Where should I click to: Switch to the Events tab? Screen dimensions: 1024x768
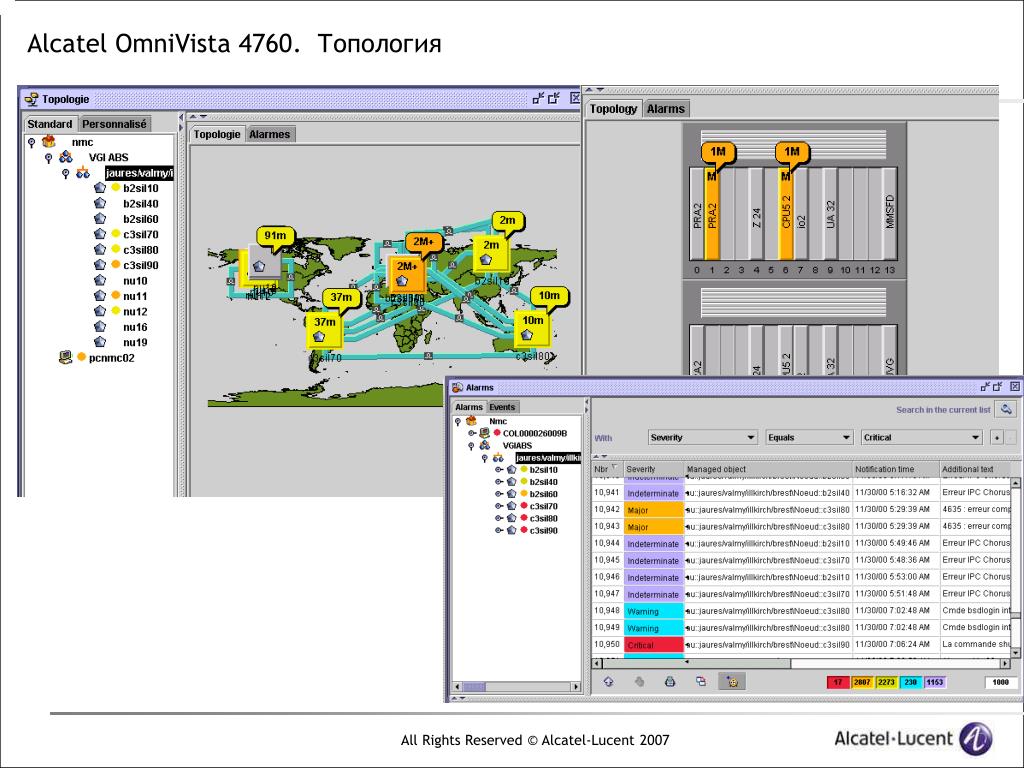tap(502, 407)
